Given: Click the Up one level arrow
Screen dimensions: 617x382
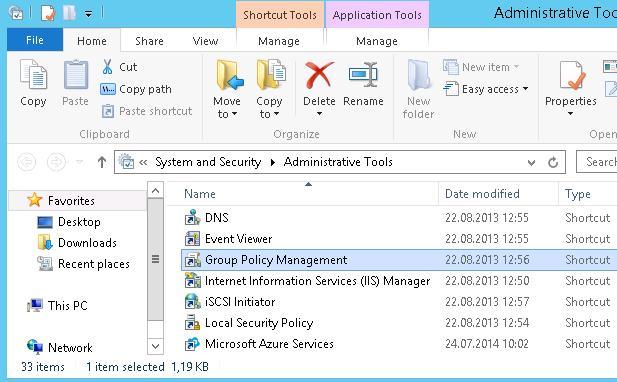Looking at the screenshot, I should point(102,162).
